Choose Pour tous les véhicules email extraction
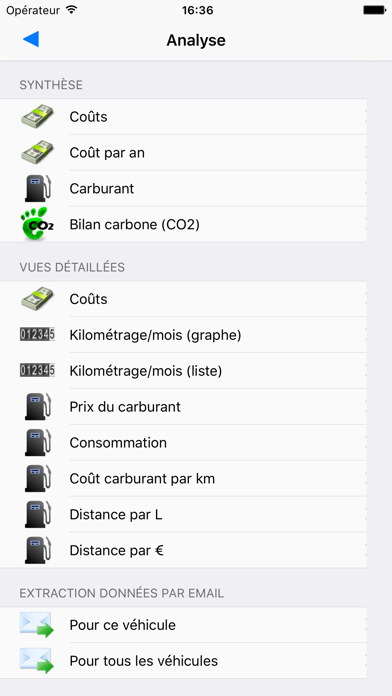The width and height of the screenshot is (392, 696). coord(183,660)
